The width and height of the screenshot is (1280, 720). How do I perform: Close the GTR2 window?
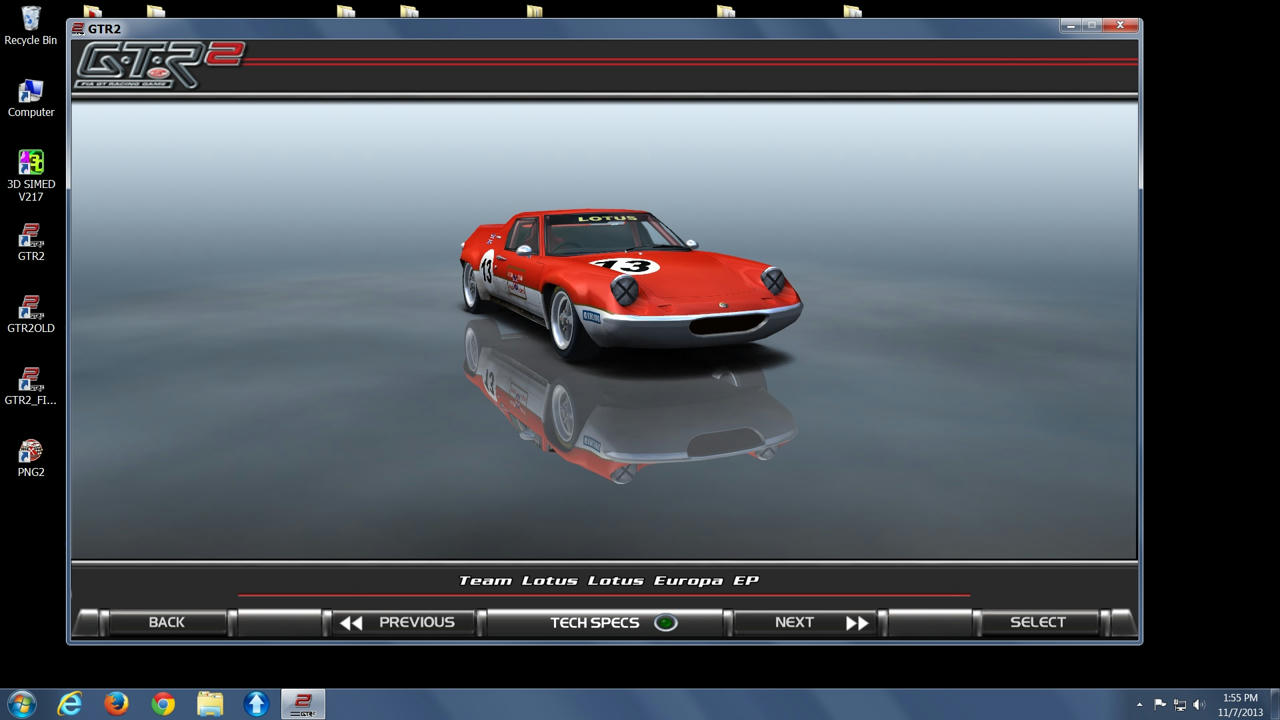click(x=1120, y=25)
